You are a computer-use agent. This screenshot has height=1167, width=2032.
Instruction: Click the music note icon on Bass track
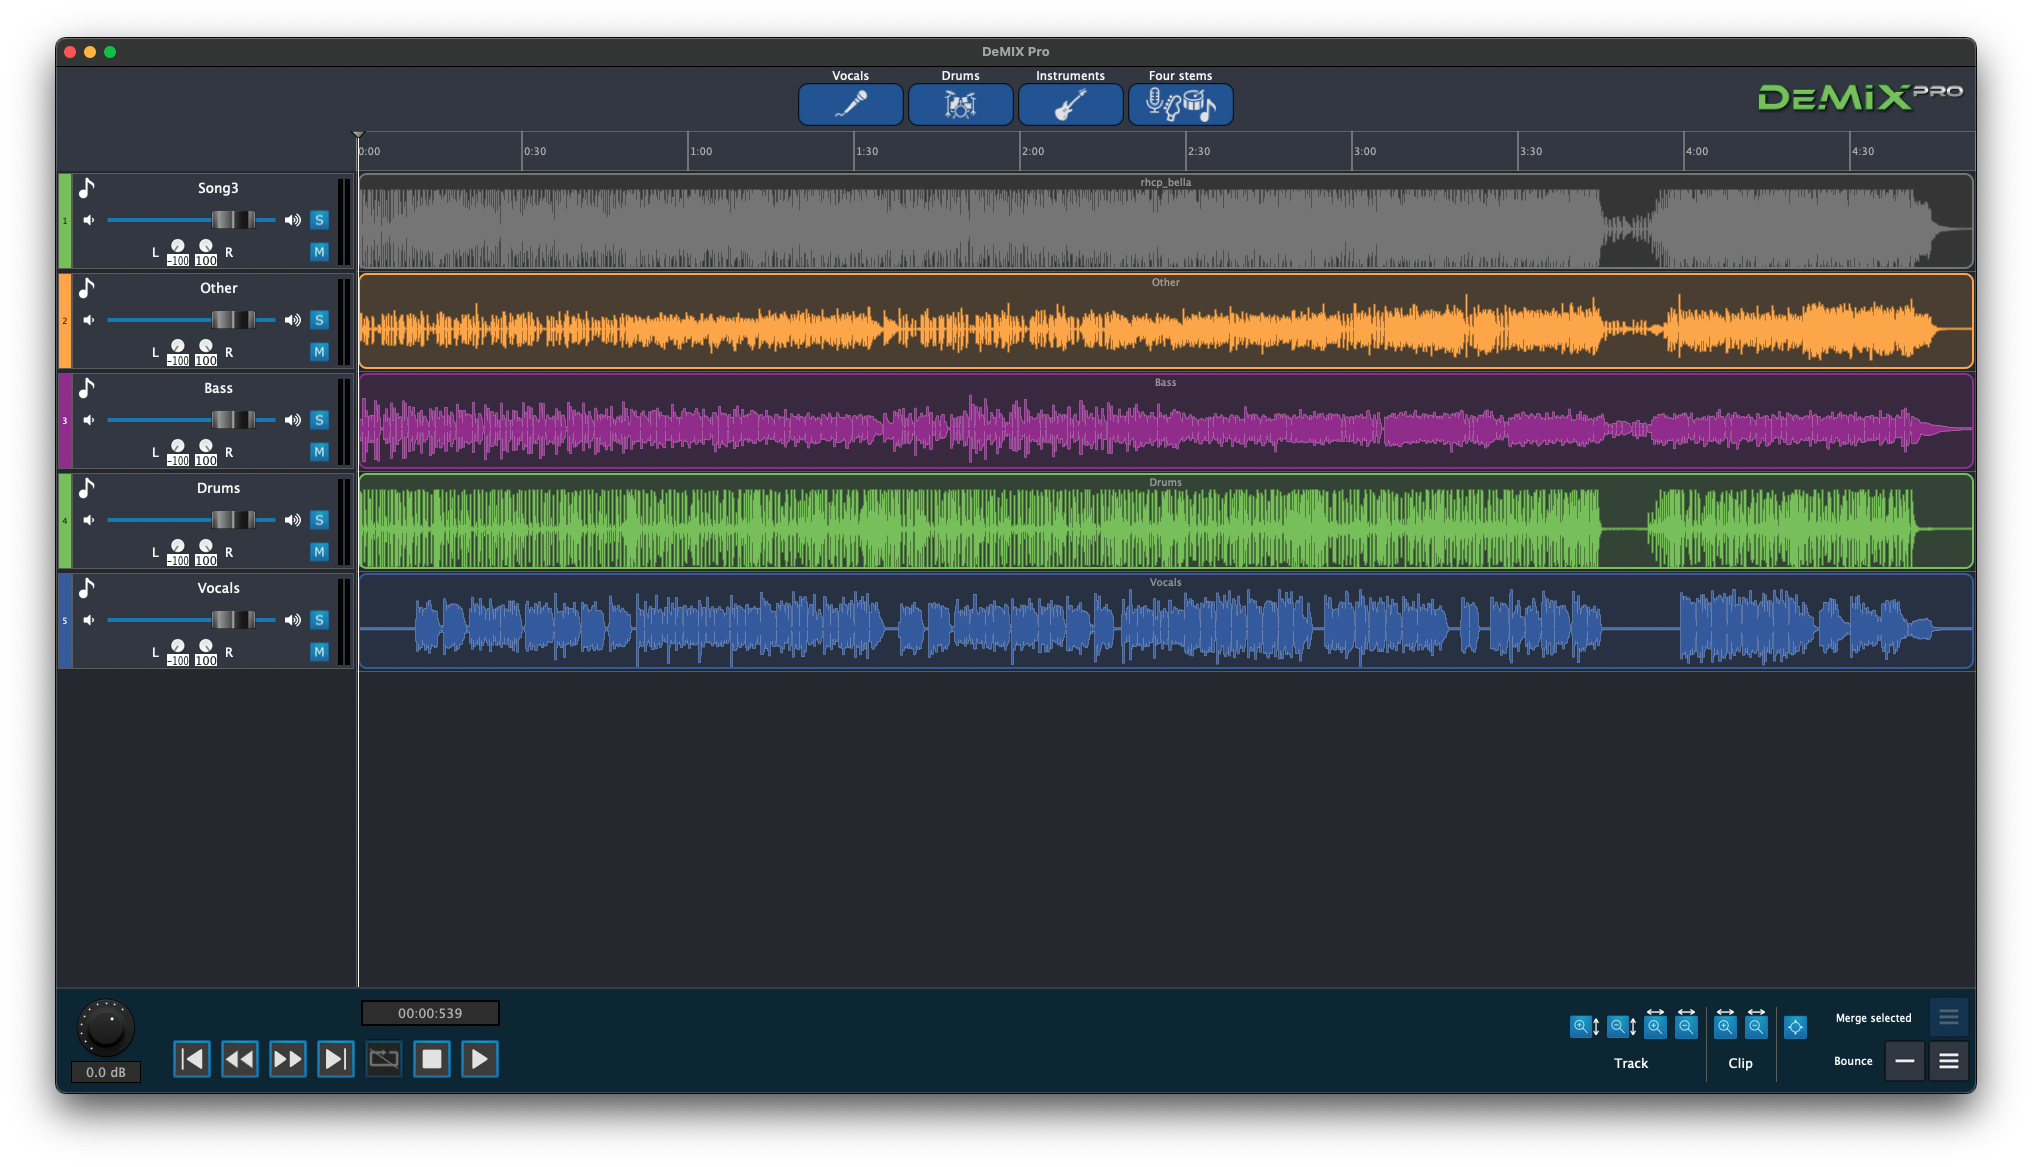pos(87,388)
